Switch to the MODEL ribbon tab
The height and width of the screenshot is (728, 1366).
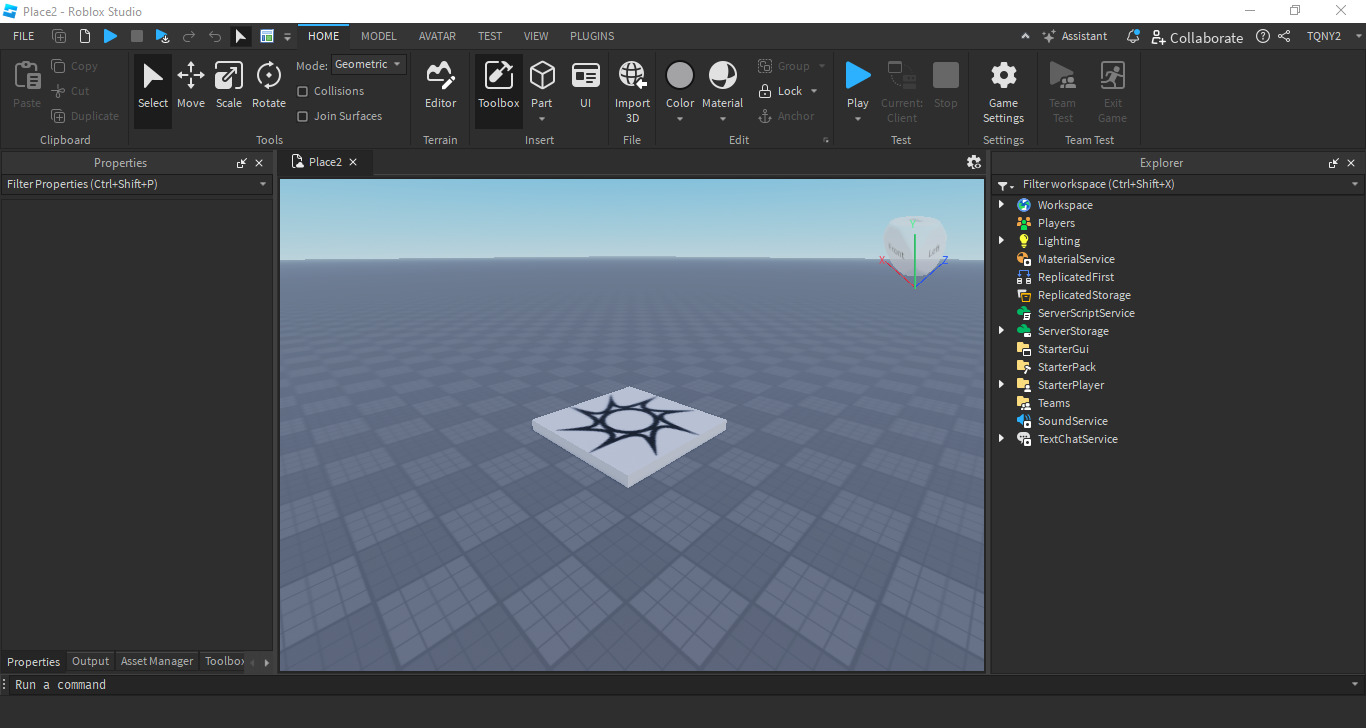(x=379, y=36)
